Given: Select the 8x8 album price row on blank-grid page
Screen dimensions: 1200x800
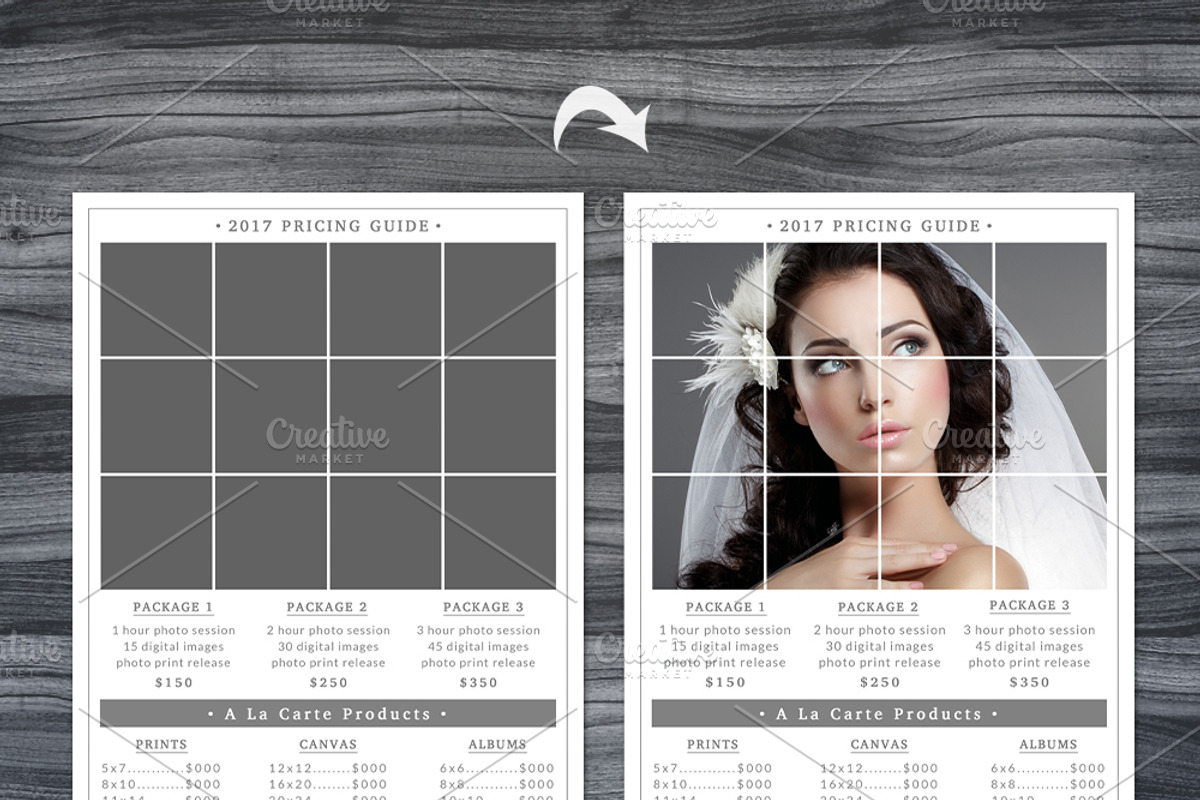Looking at the screenshot, I should tap(497, 785).
